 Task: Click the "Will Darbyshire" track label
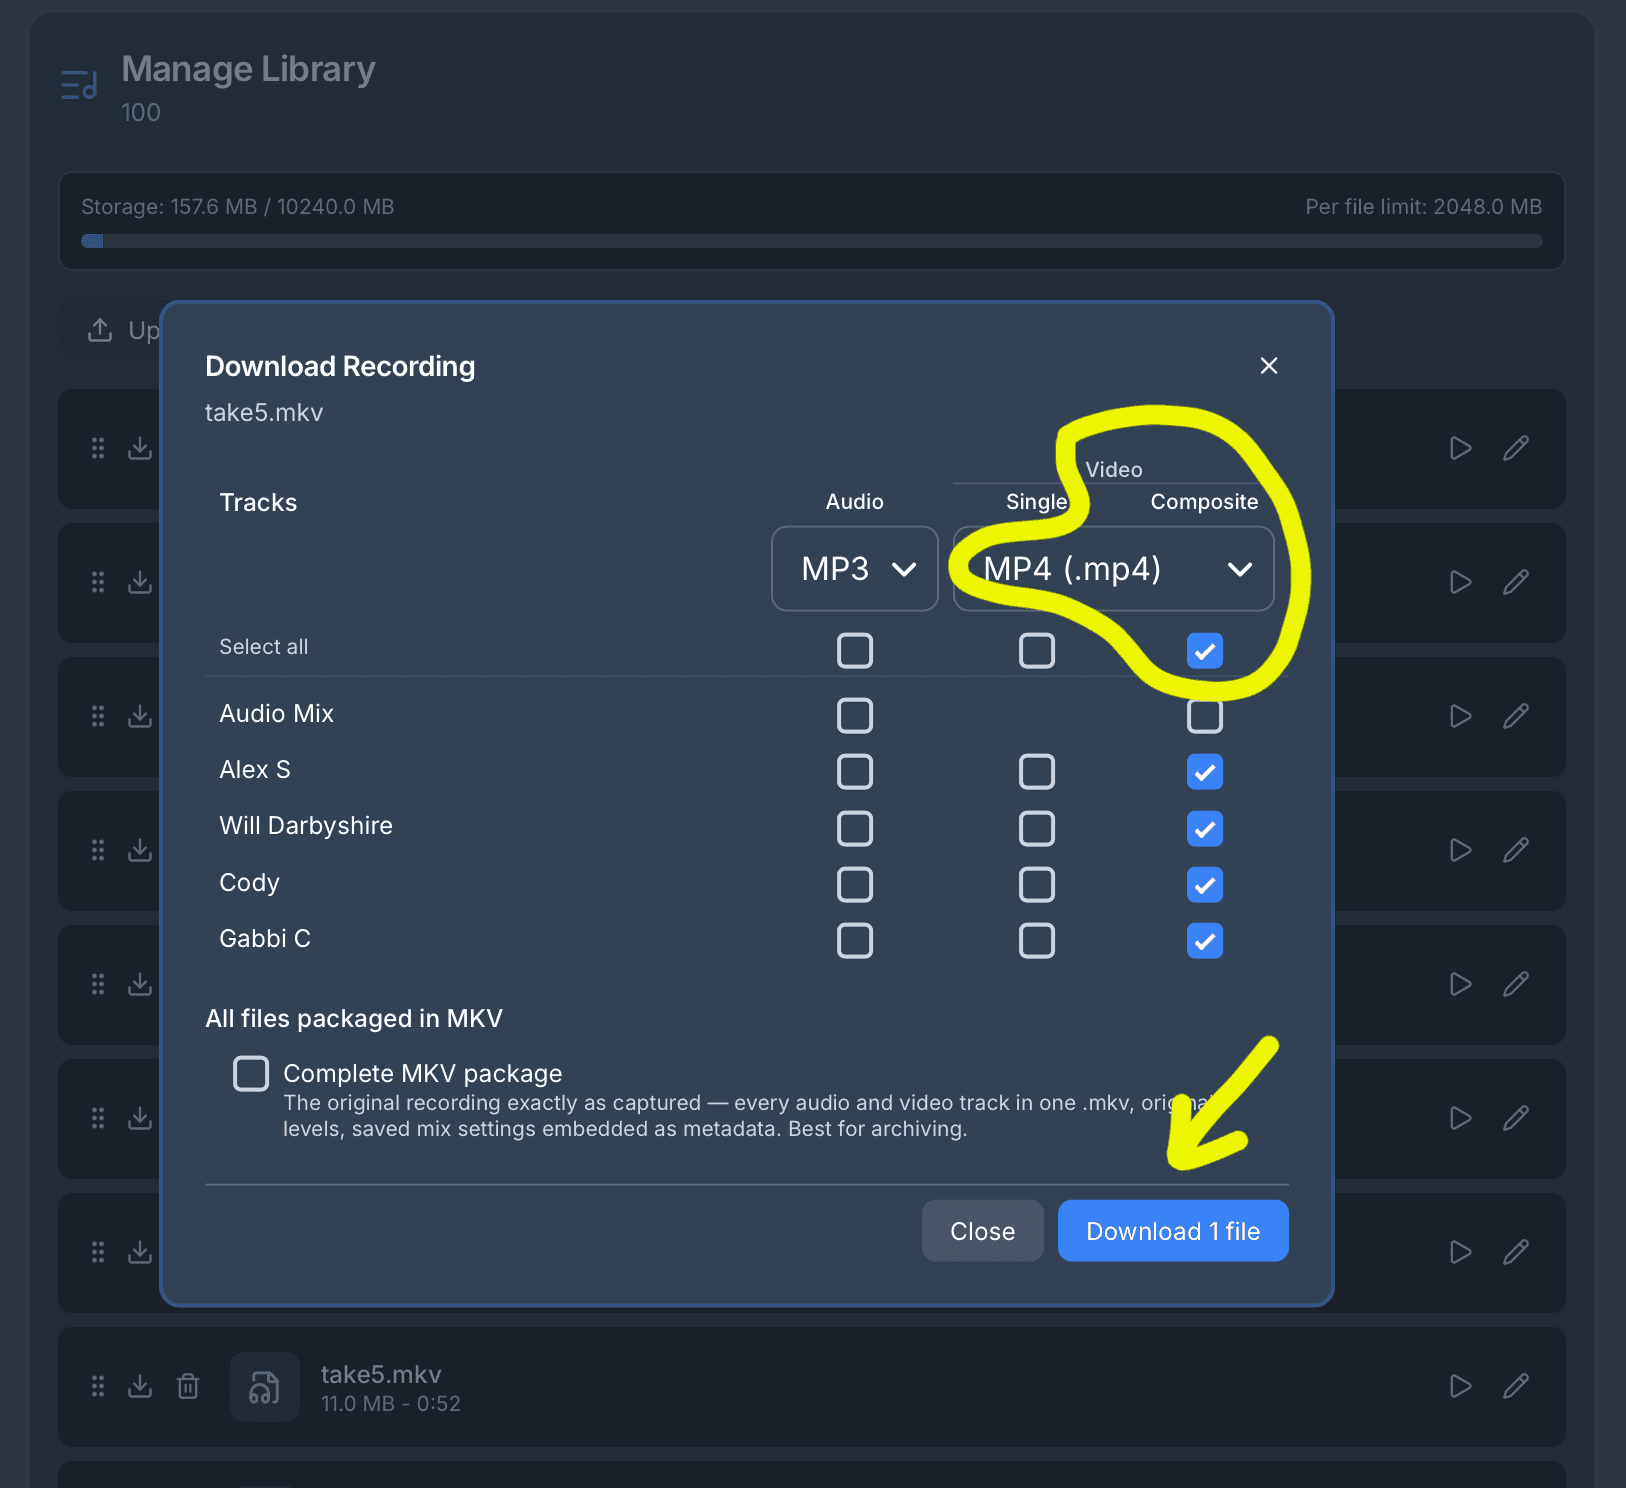point(306,826)
